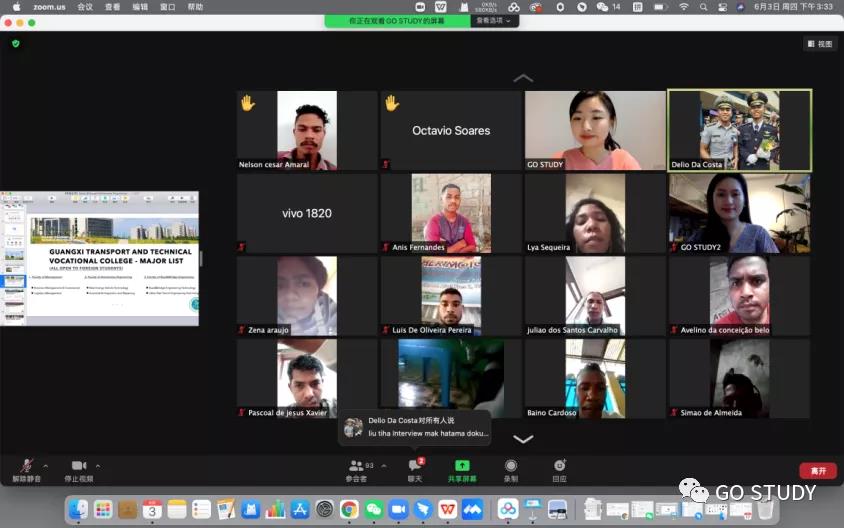The width and height of the screenshot is (844, 528).
Task: Unmute microphone with 解除静音 button
Action: [x=26, y=468]
